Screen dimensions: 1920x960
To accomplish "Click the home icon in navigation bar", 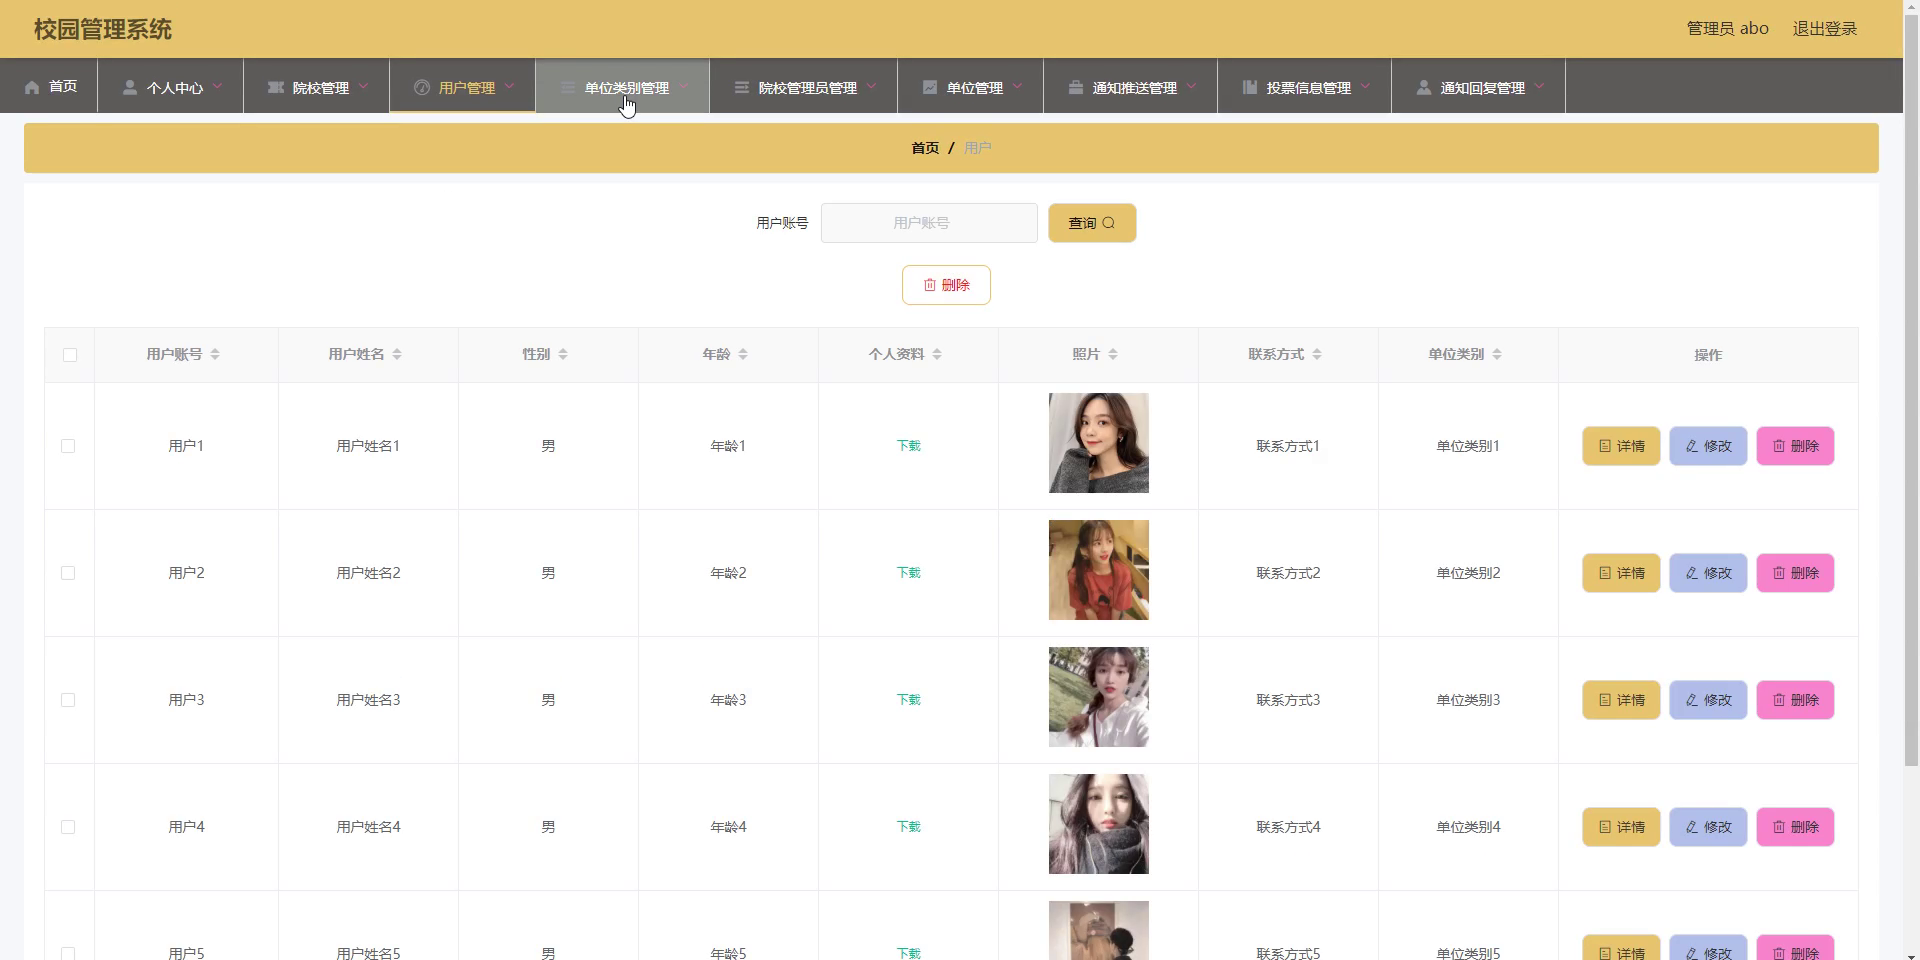I will [x=32, y=87].
